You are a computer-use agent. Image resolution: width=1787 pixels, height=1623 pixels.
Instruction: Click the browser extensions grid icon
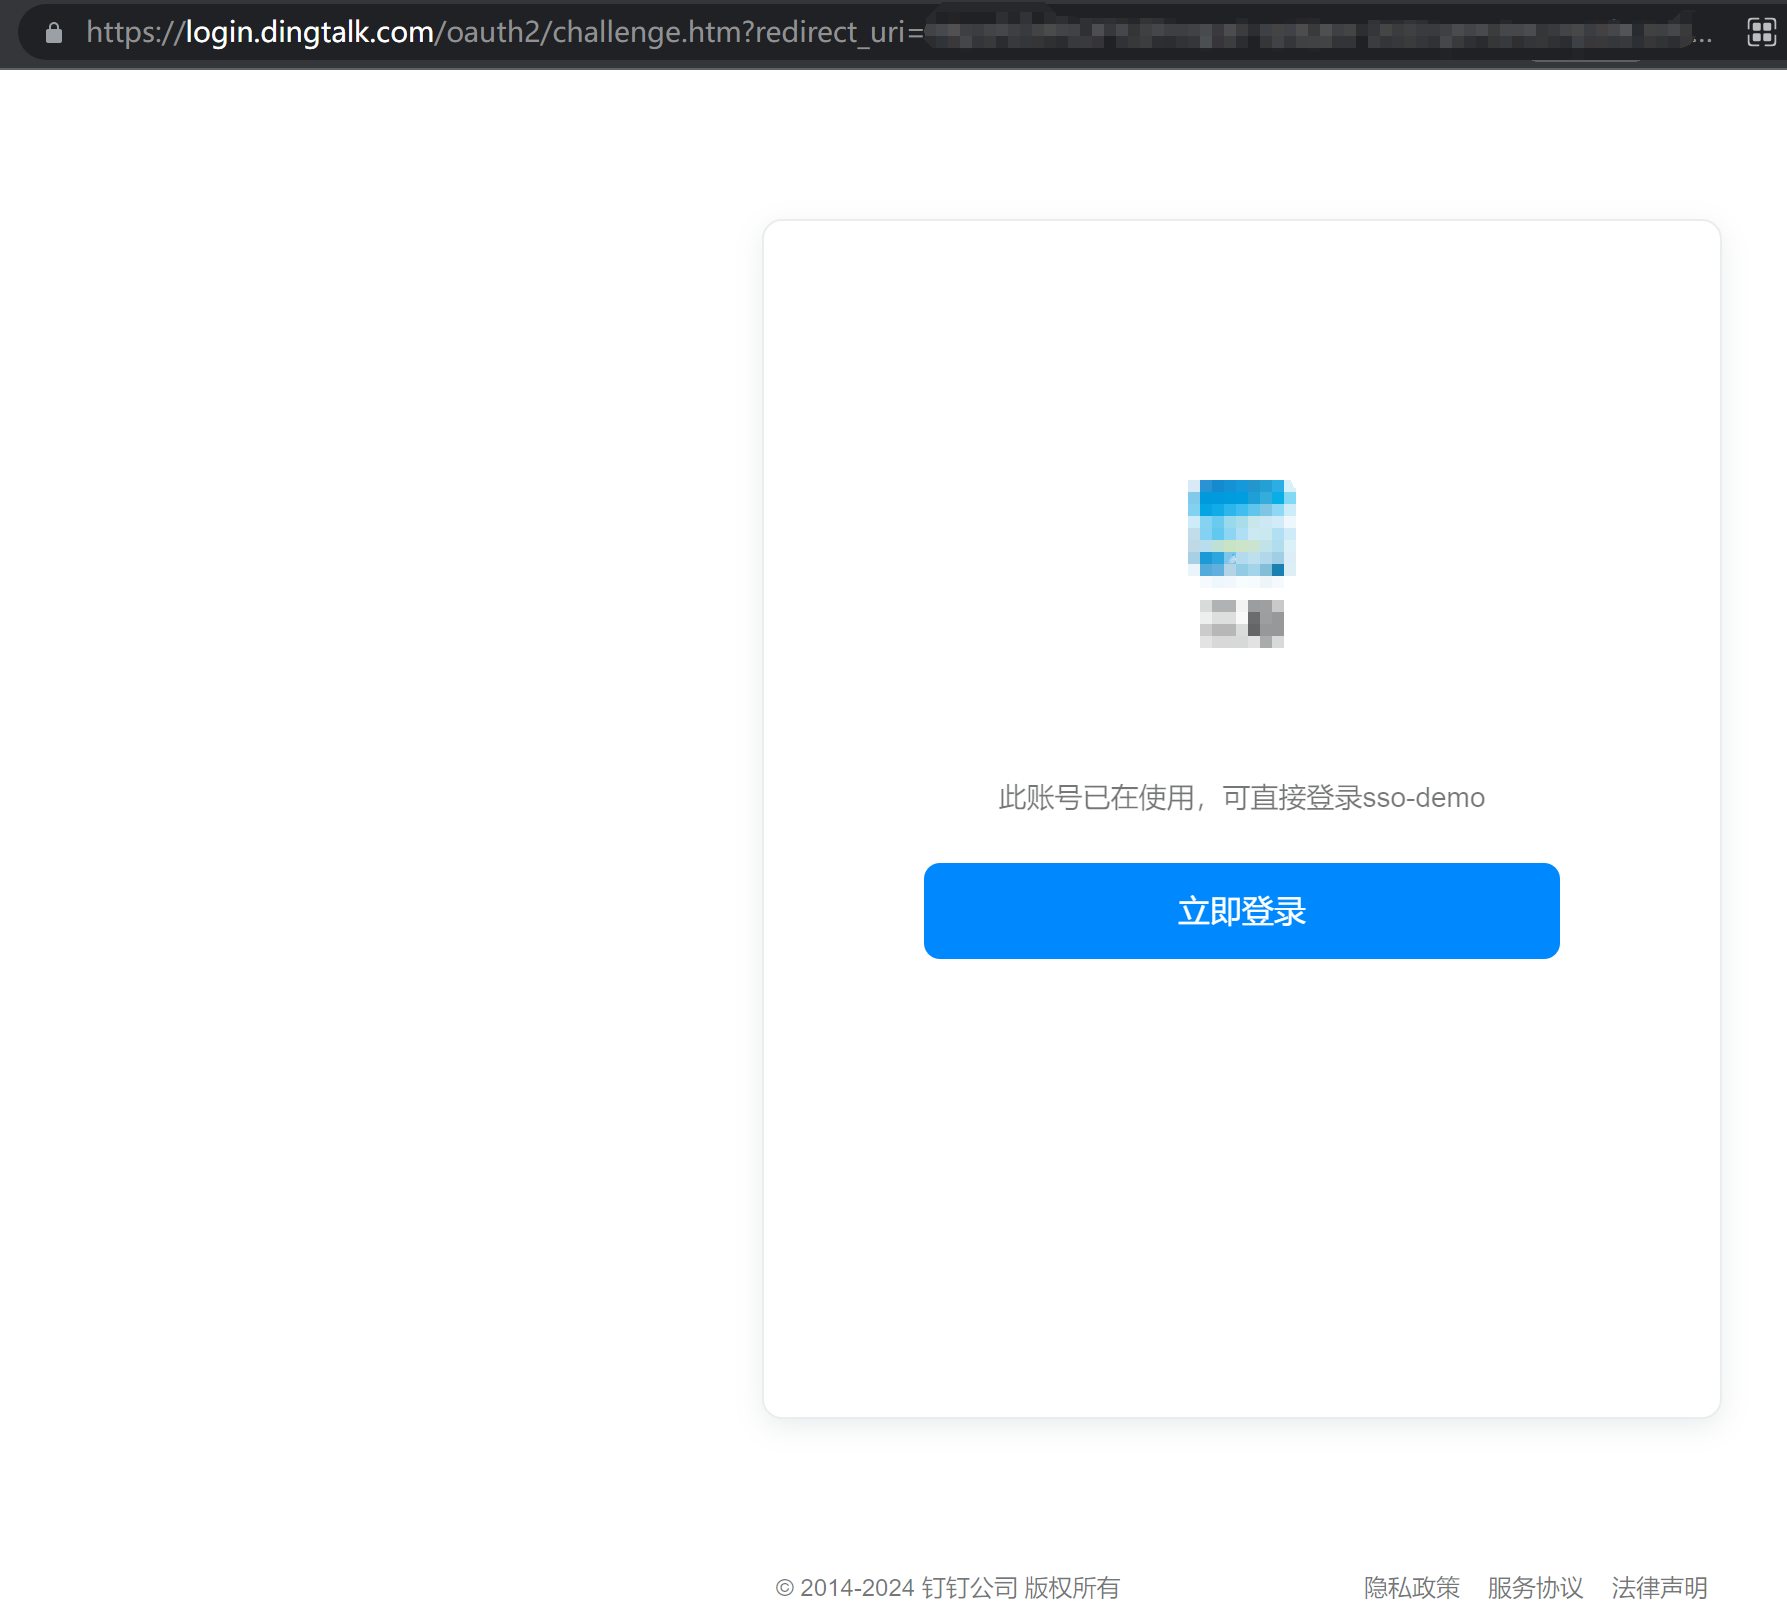tap(1761, 33)
